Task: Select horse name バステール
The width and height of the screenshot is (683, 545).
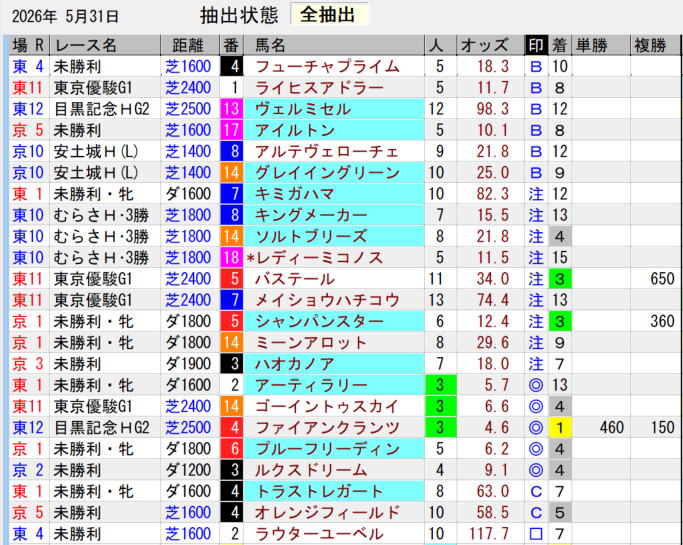Action: click(295, 279)
